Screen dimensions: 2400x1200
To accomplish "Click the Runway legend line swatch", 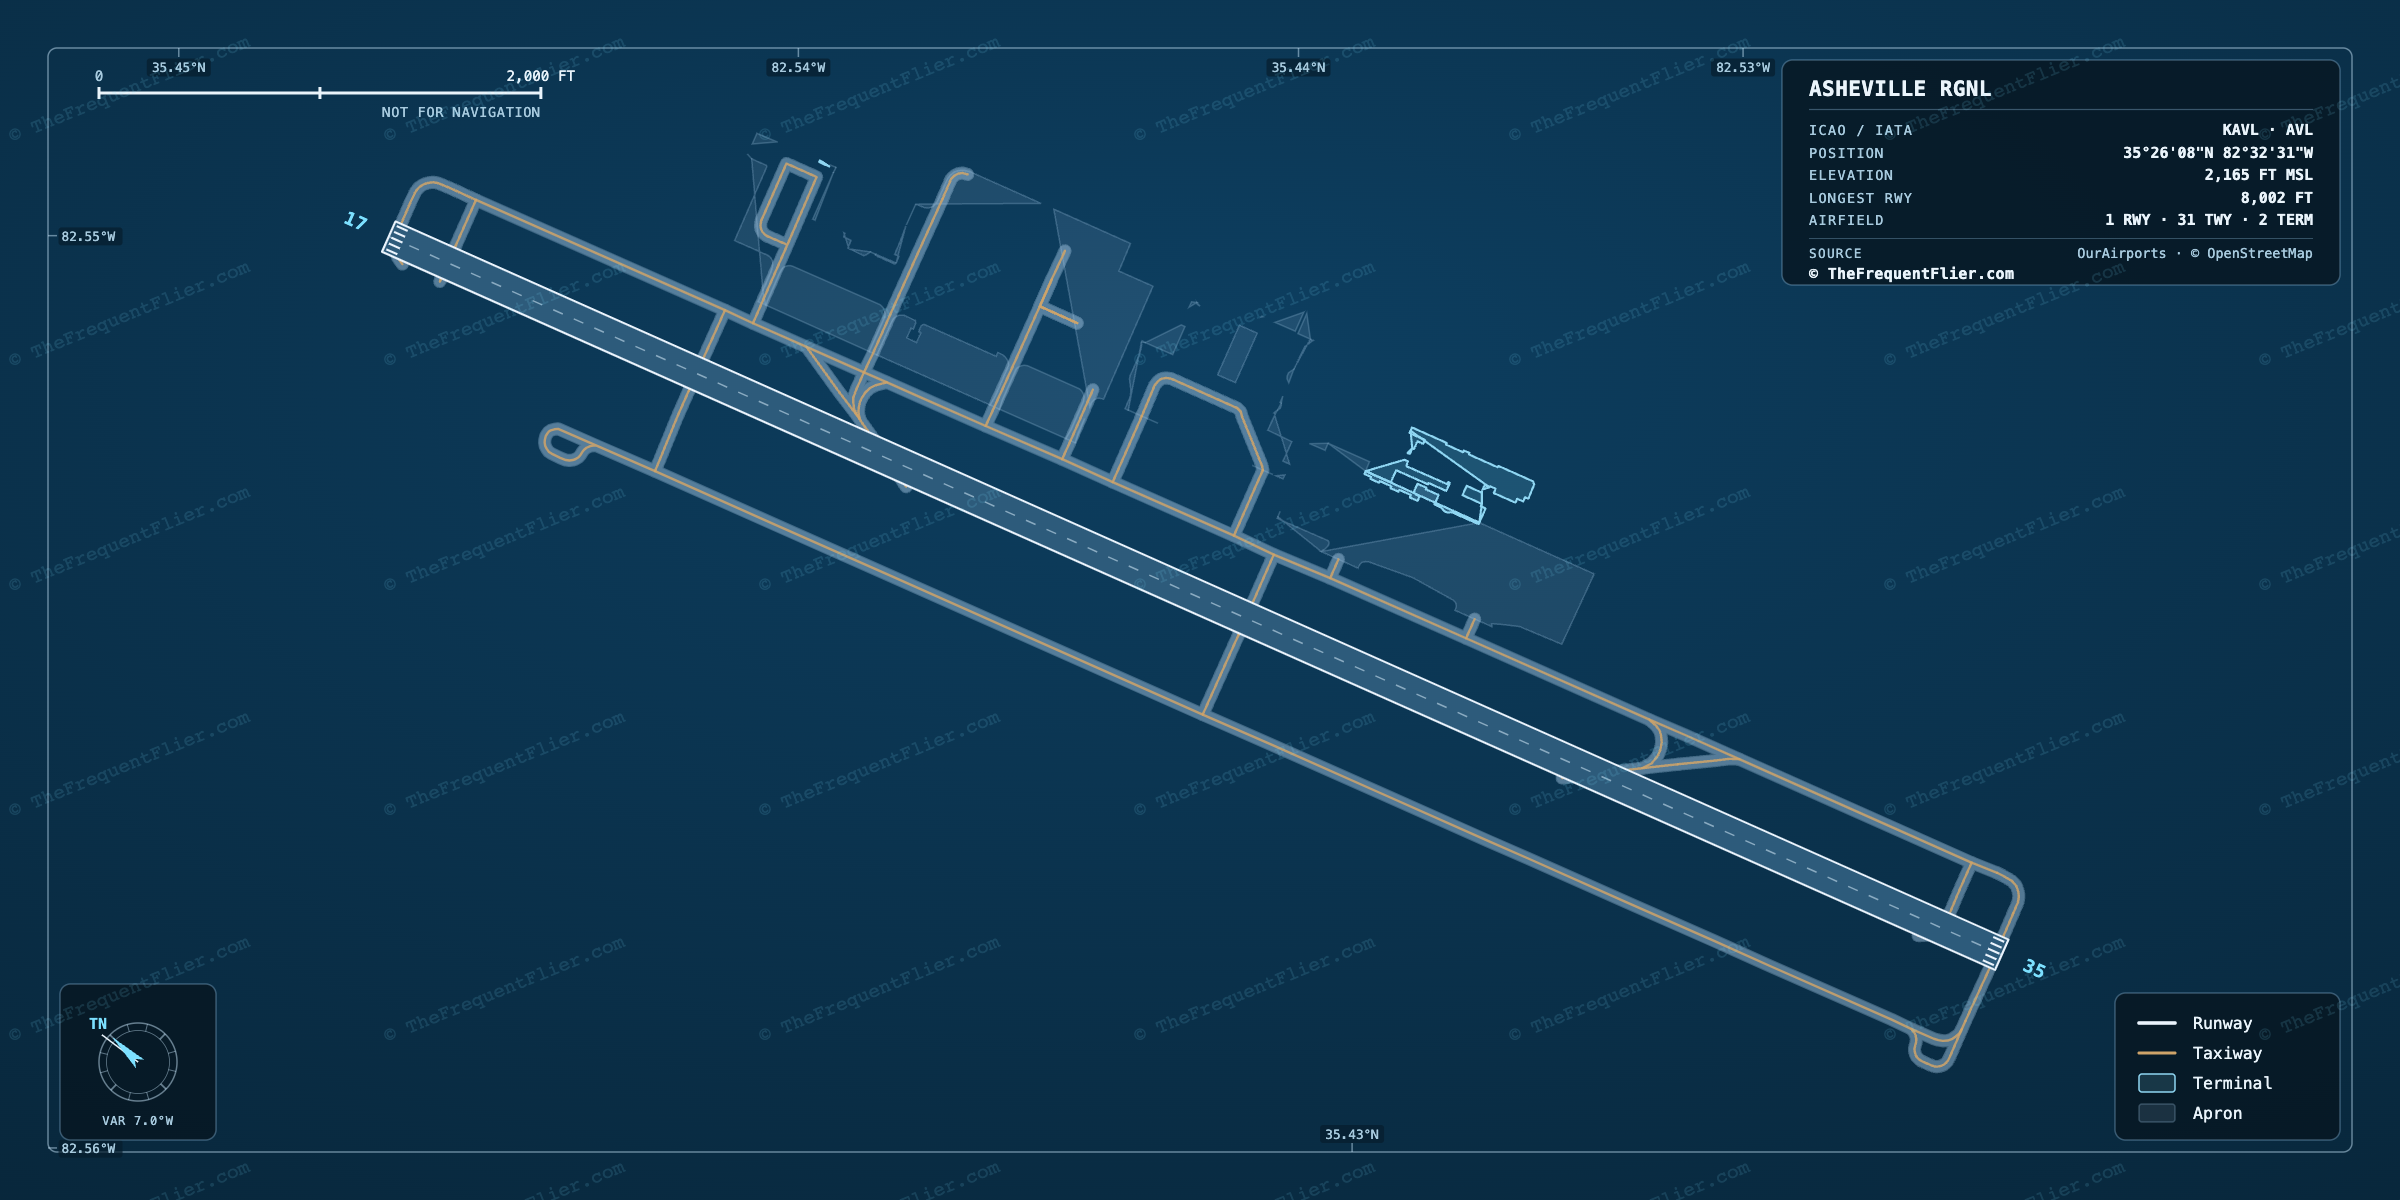I will (x=2156, y=1023).
